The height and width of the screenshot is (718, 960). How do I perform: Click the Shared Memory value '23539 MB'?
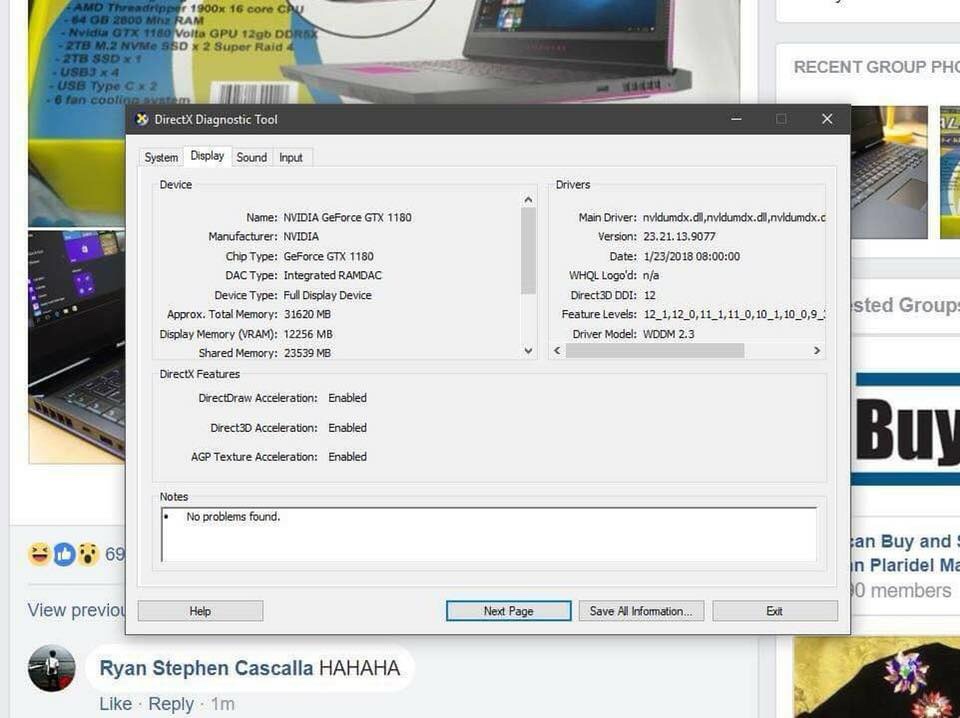pyautogui.click(x=307, y=353)
